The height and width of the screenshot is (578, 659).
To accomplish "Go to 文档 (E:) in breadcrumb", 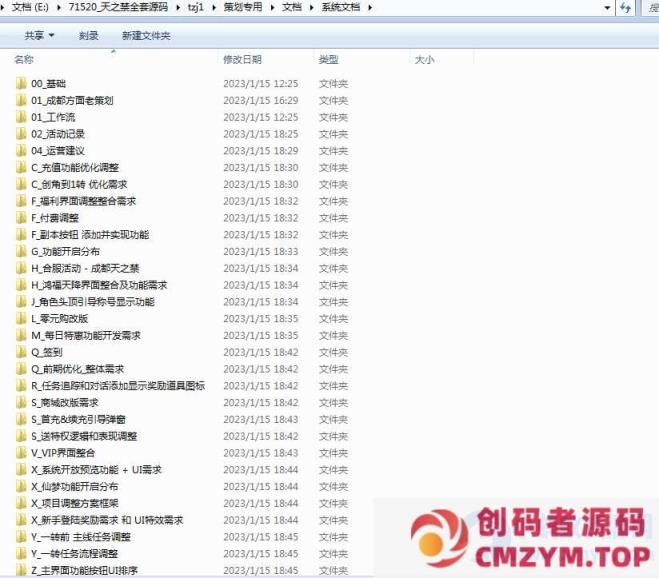I will pyautogui.click(x=30, y=7).
